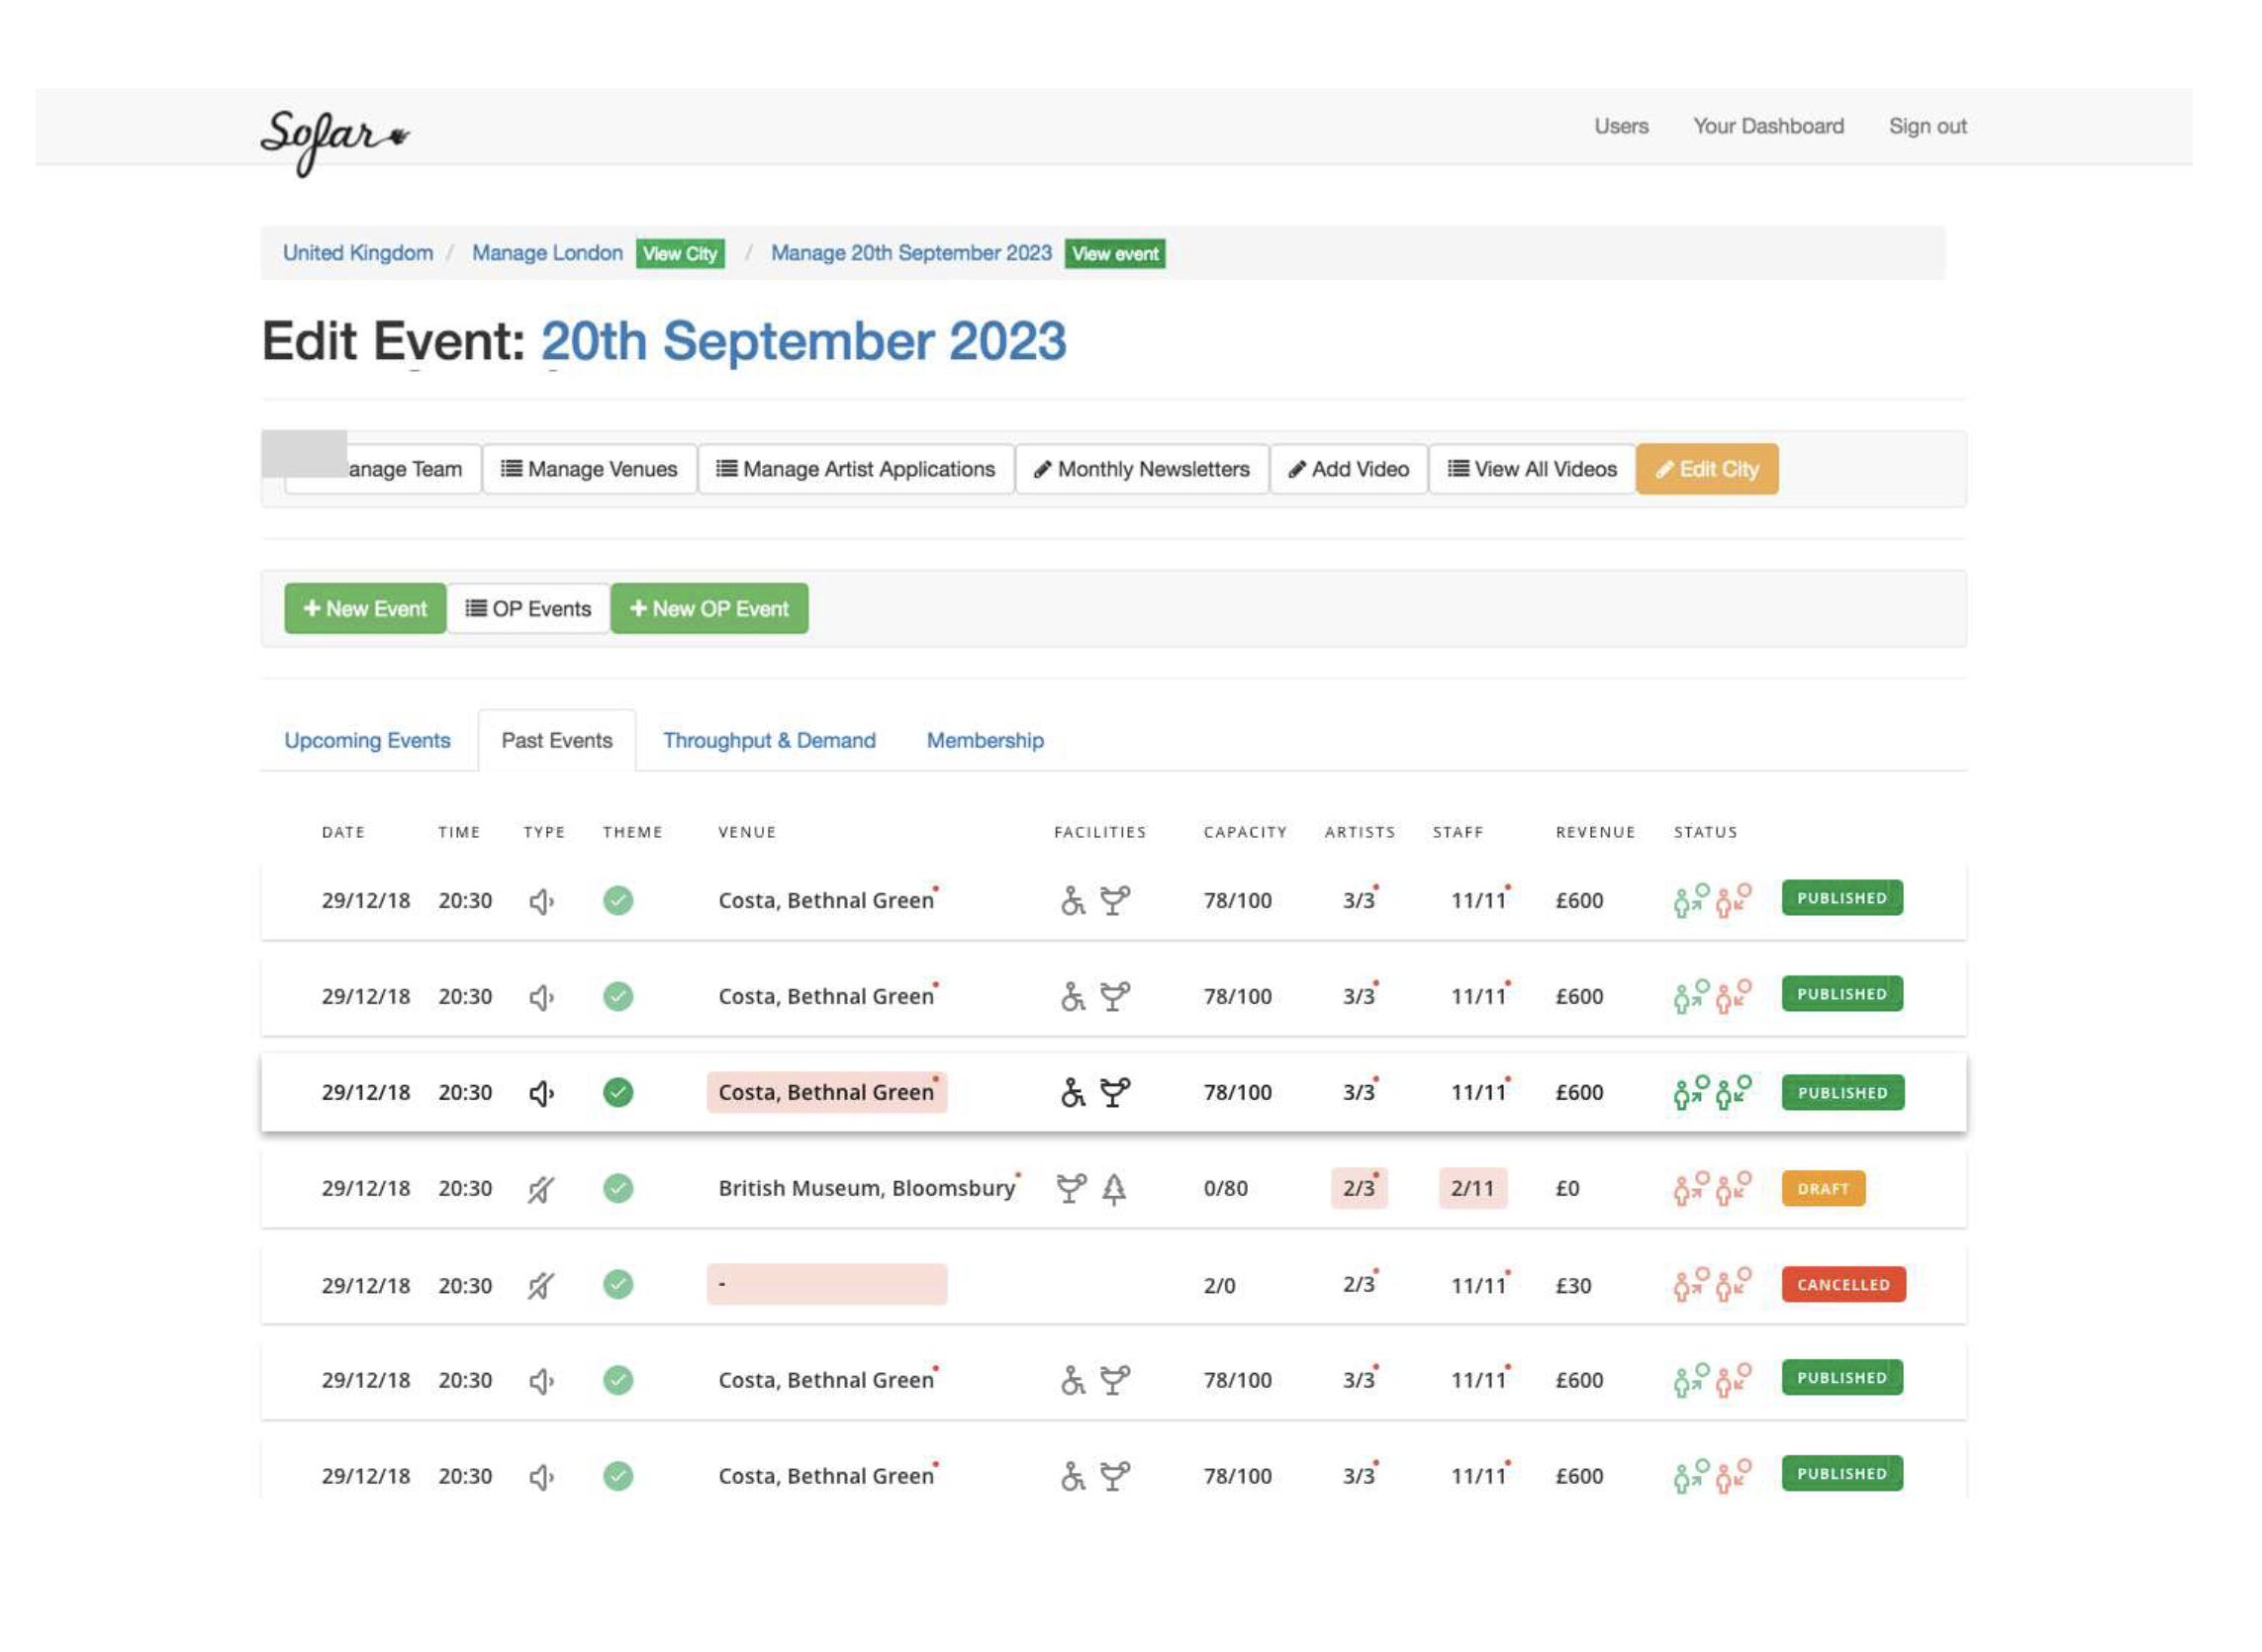
Task: Open Manage Venues
Action: (589, 469)
